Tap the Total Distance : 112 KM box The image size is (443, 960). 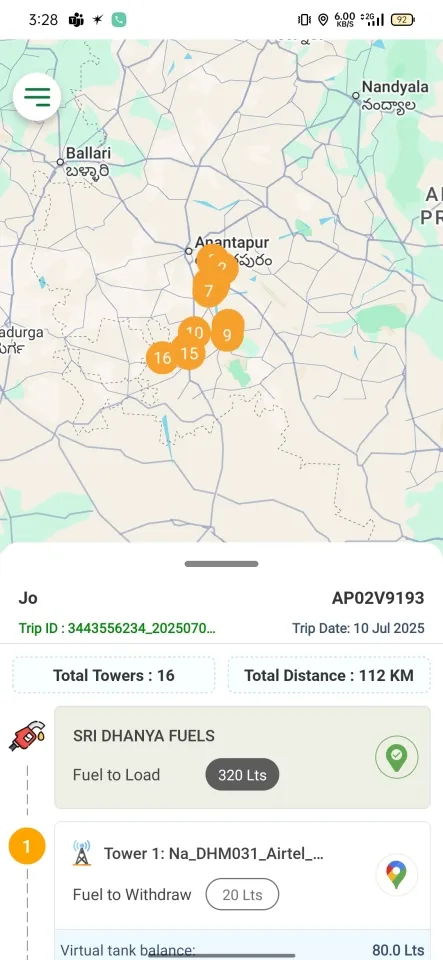[329, 675]
